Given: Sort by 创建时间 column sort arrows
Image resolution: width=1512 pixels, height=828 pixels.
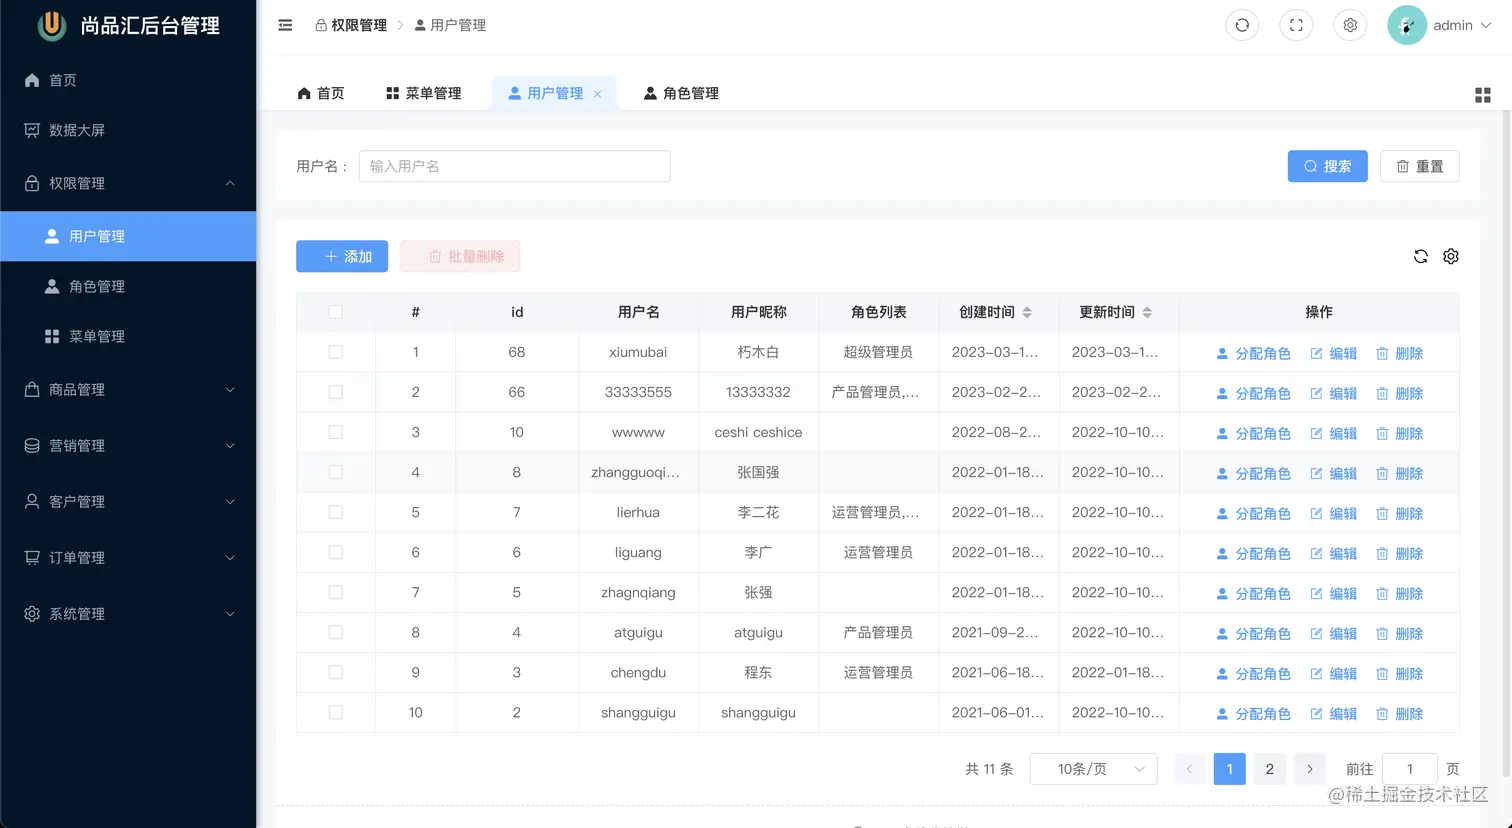Looking at the screenshot, I should 1027,312.
